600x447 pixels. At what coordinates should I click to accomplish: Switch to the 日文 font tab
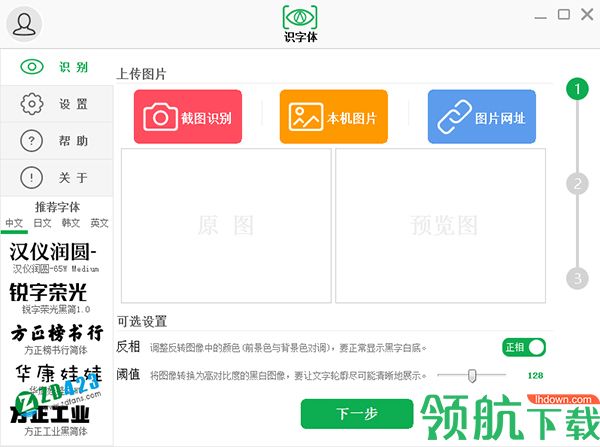pos(42,223)
